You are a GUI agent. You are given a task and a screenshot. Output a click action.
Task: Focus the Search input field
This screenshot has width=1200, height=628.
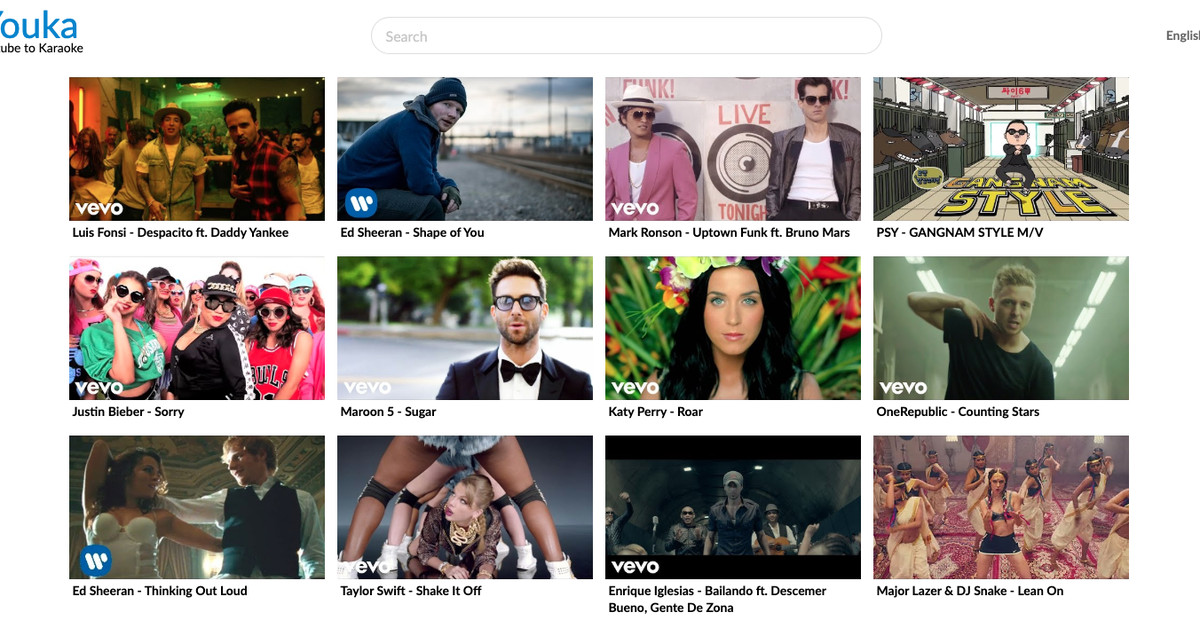(x=626, y=36)
